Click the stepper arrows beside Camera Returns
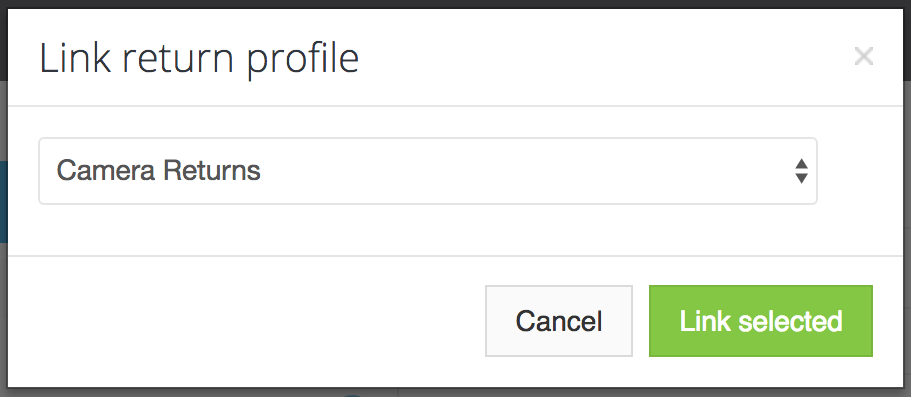The image size is (911, 397). [801, 171]
